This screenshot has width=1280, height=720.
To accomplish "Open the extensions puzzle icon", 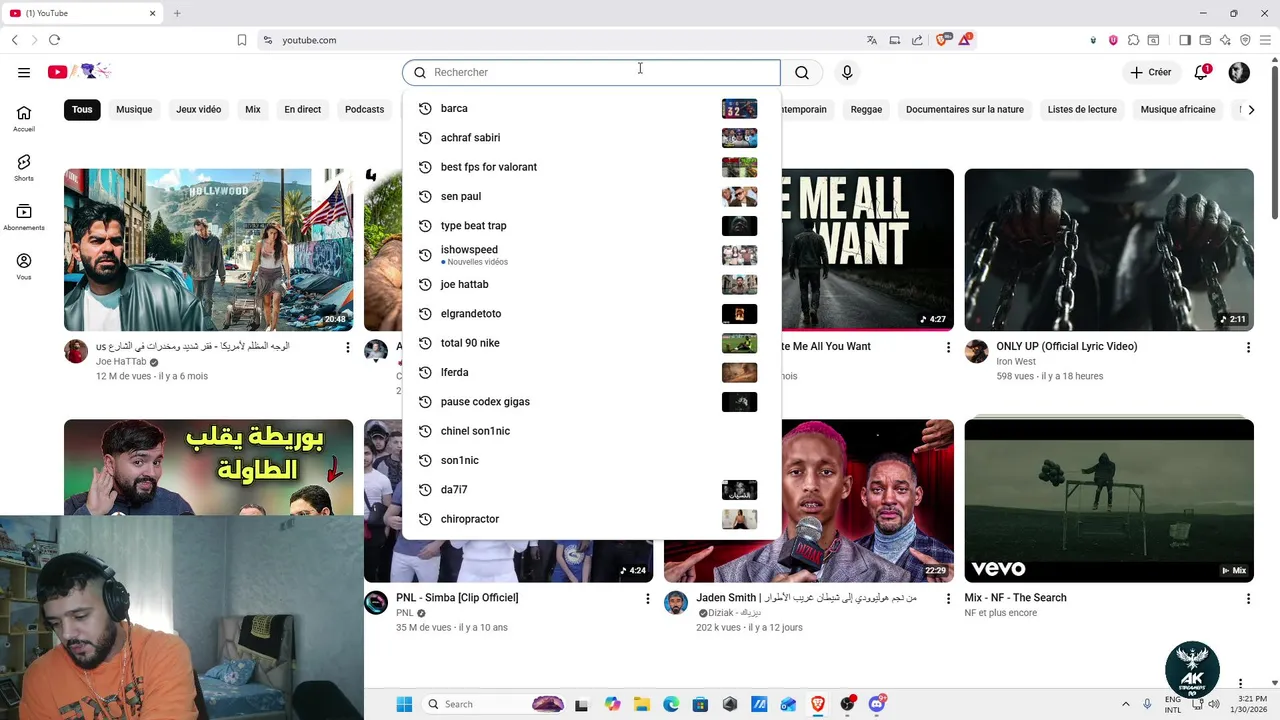I will click(1133, 40).
